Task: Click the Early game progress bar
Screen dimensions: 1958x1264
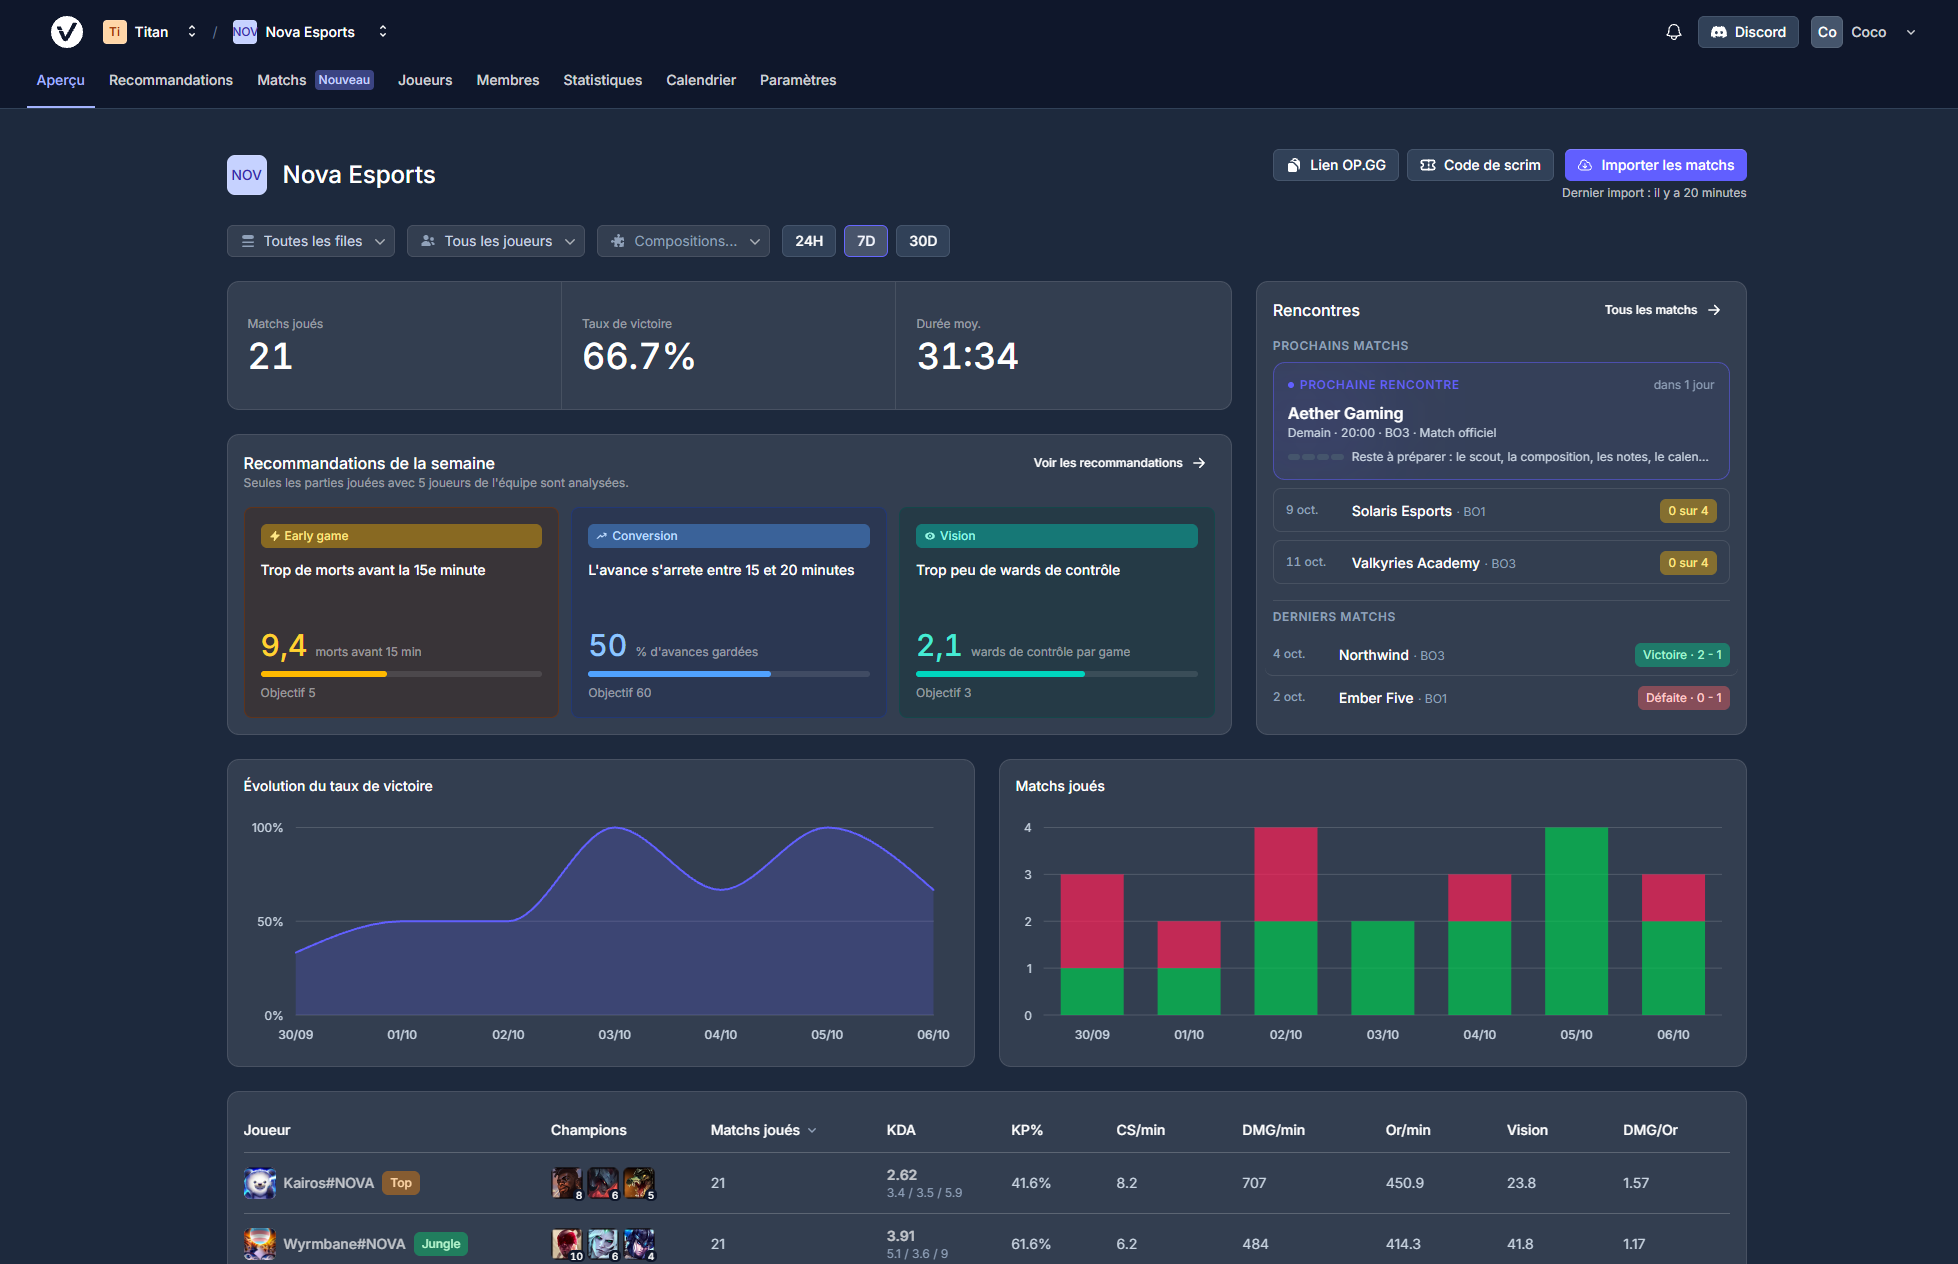Action: (x=401, y=674)
